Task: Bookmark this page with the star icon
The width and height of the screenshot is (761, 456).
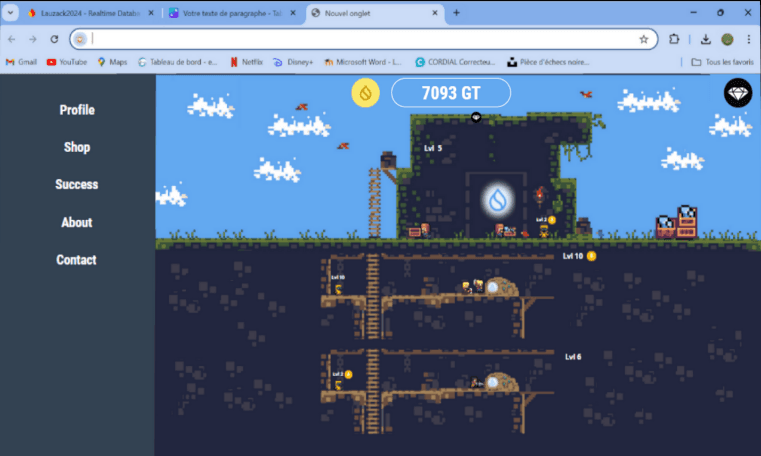Action: pyautogui.click(x=644, y=39)
